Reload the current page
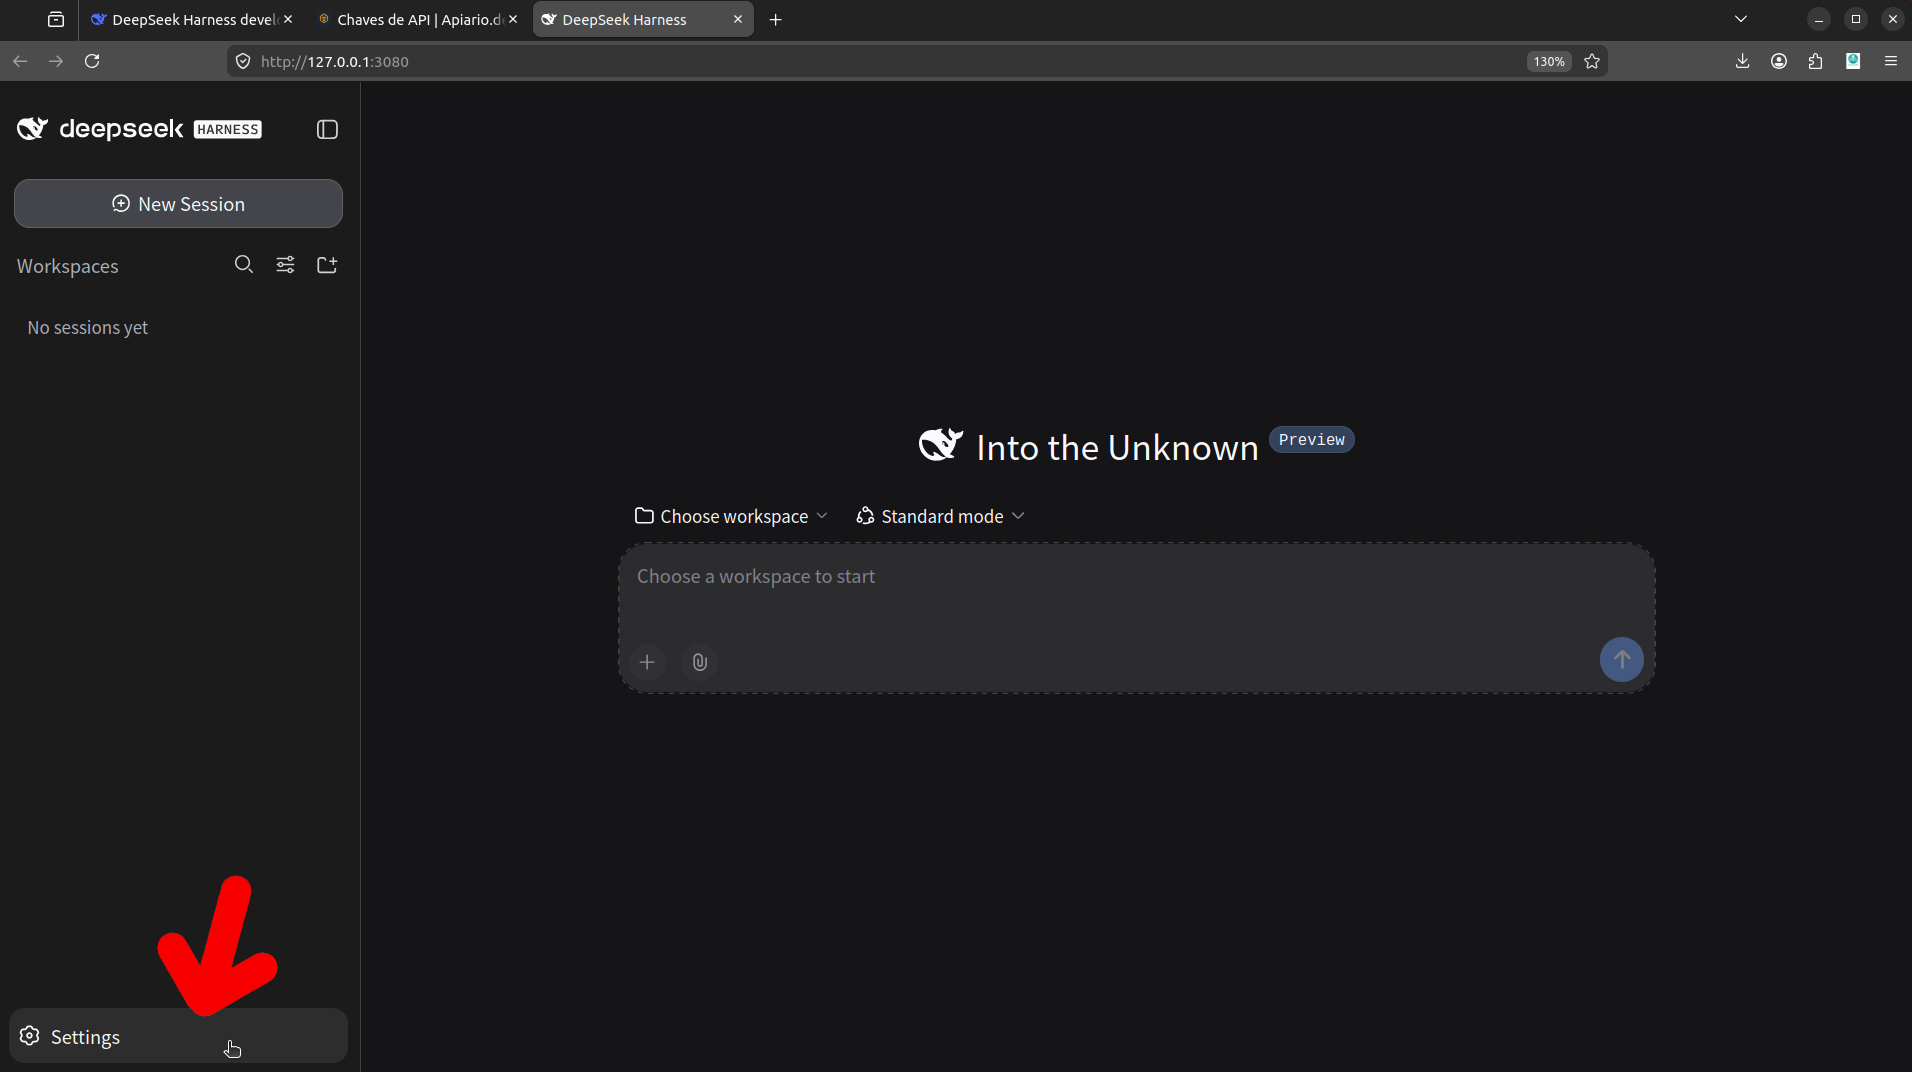Image resolution: width=1912 pixels, height=1072 pixels. (92, 61)
